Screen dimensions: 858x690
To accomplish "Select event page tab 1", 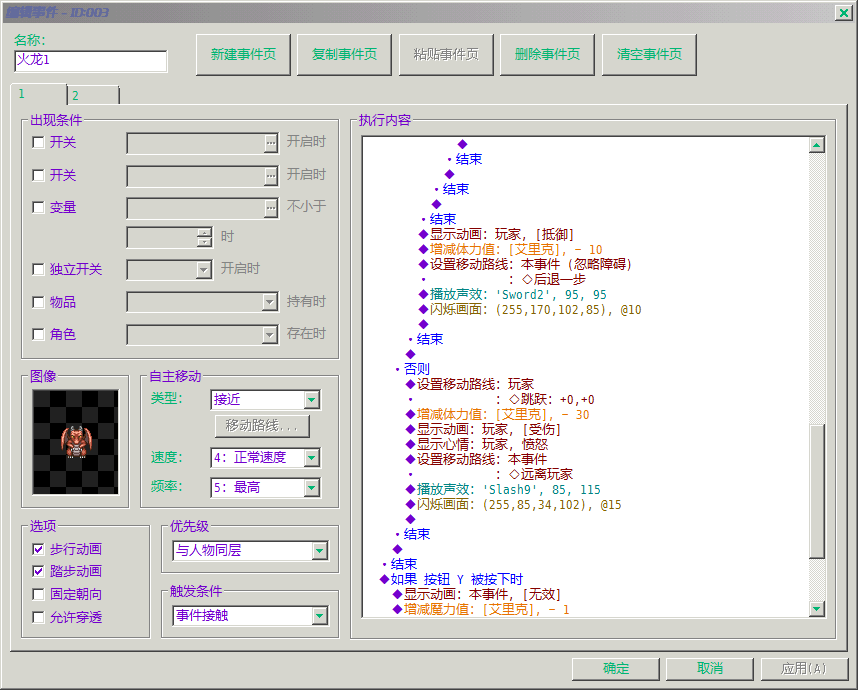I will [x=38, y=94].
